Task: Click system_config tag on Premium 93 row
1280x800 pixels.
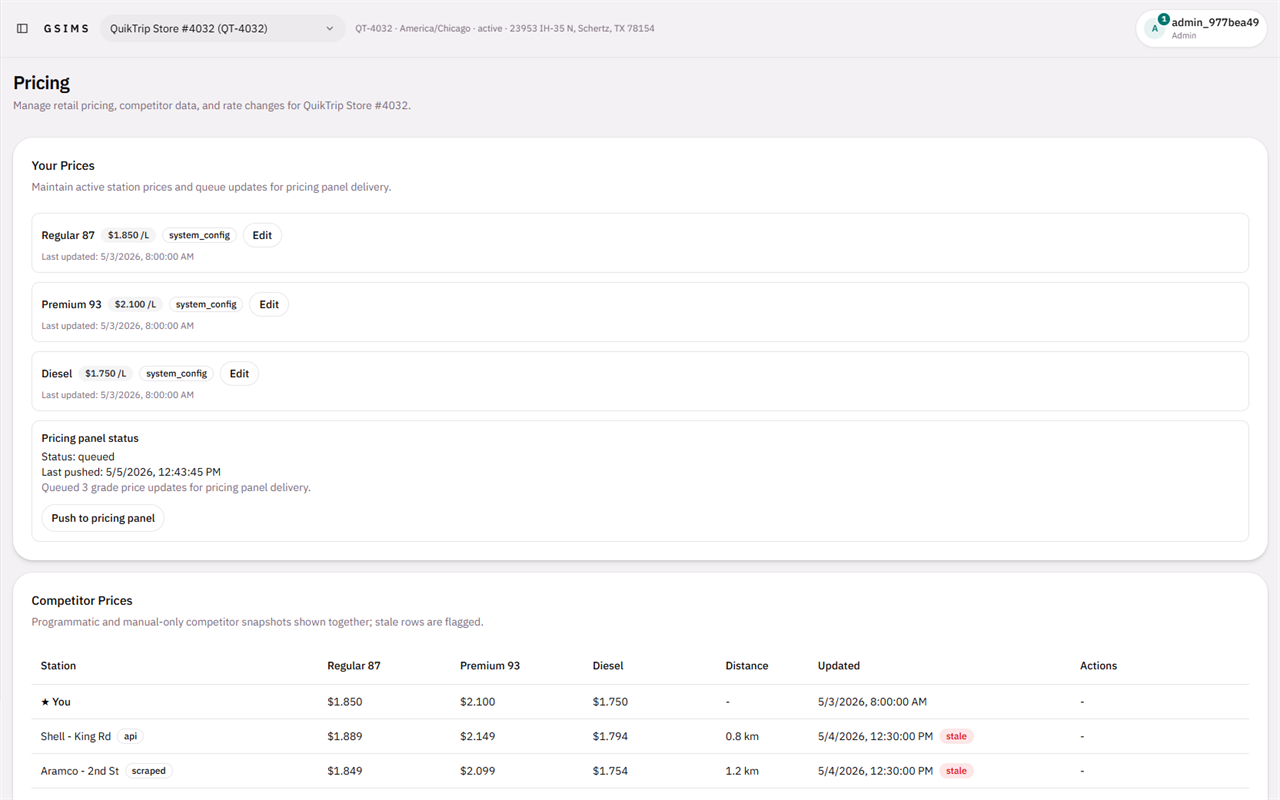Action: pyautogui.click(x=206, y=304)
